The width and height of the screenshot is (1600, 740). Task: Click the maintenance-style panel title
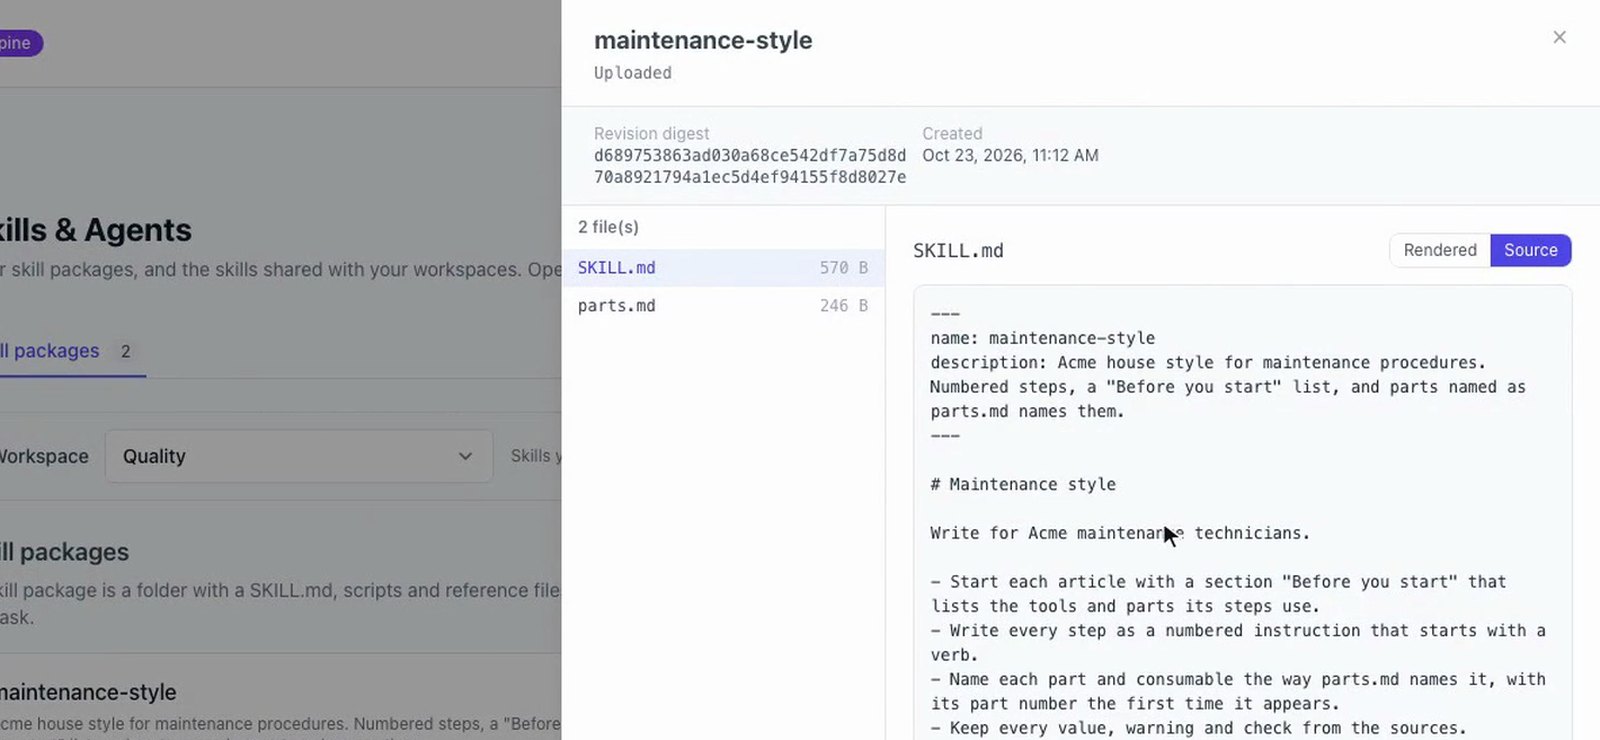point(703,40)
